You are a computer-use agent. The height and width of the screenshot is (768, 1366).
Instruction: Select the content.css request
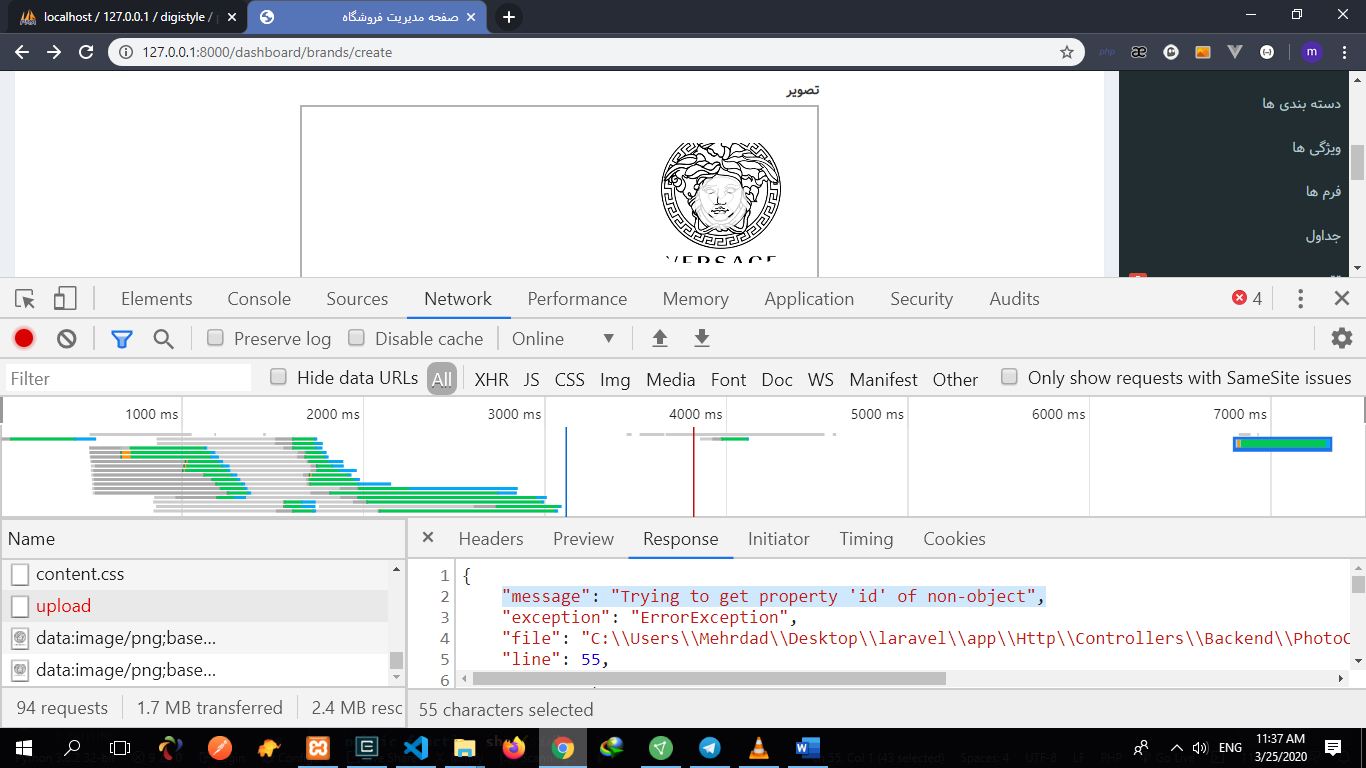coord(195,574)
